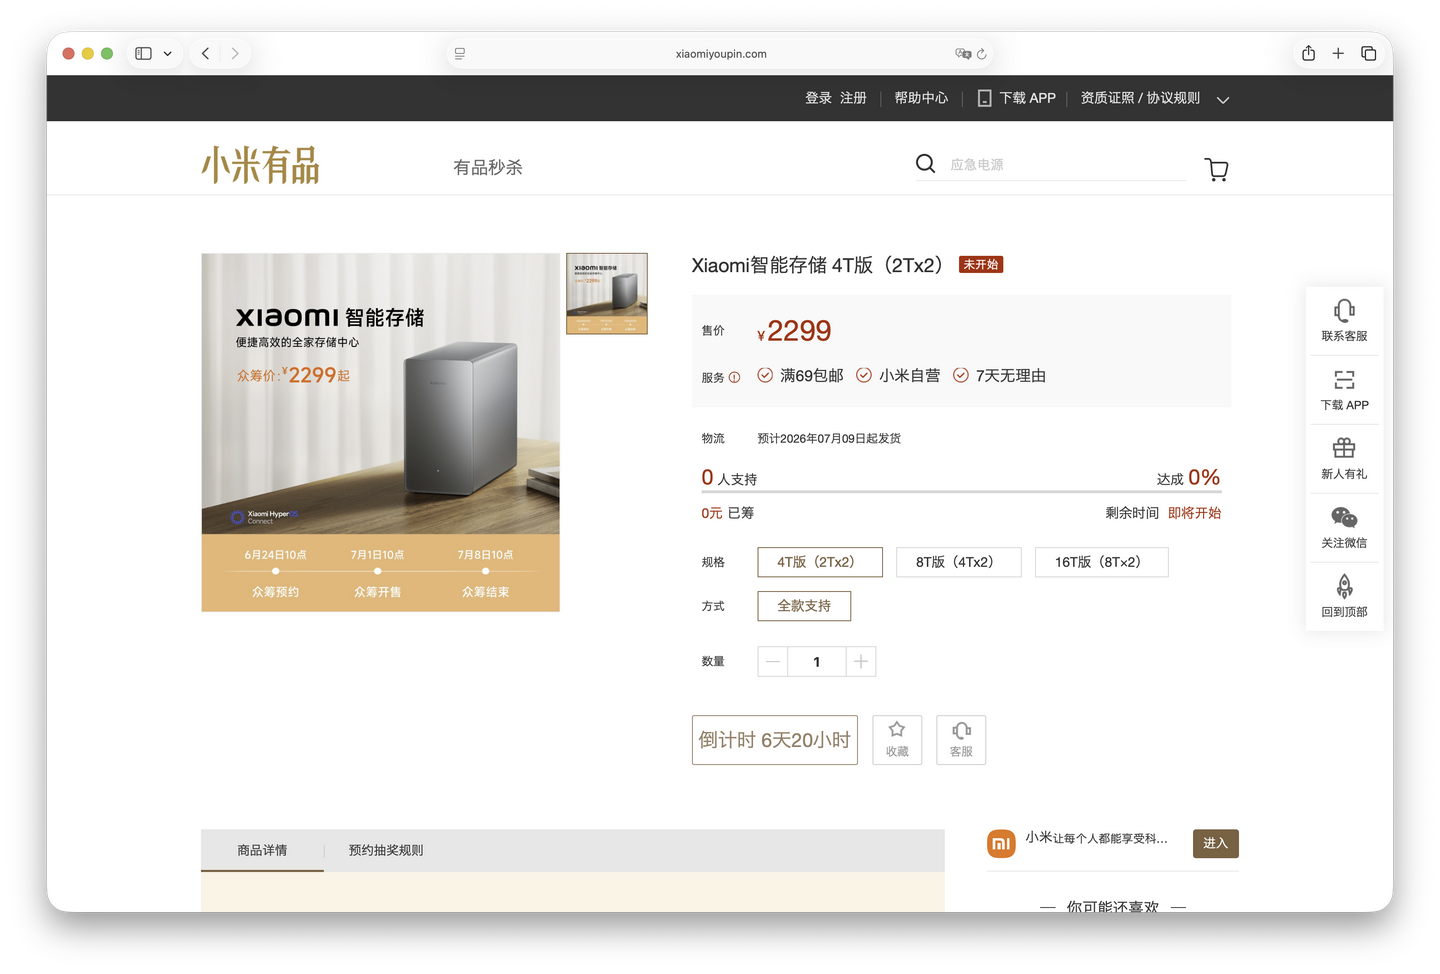This screenshot has width=1440, height=974.
Task: Open the 资质证照 / 协议规则 menu
Action: (1140, 98)
